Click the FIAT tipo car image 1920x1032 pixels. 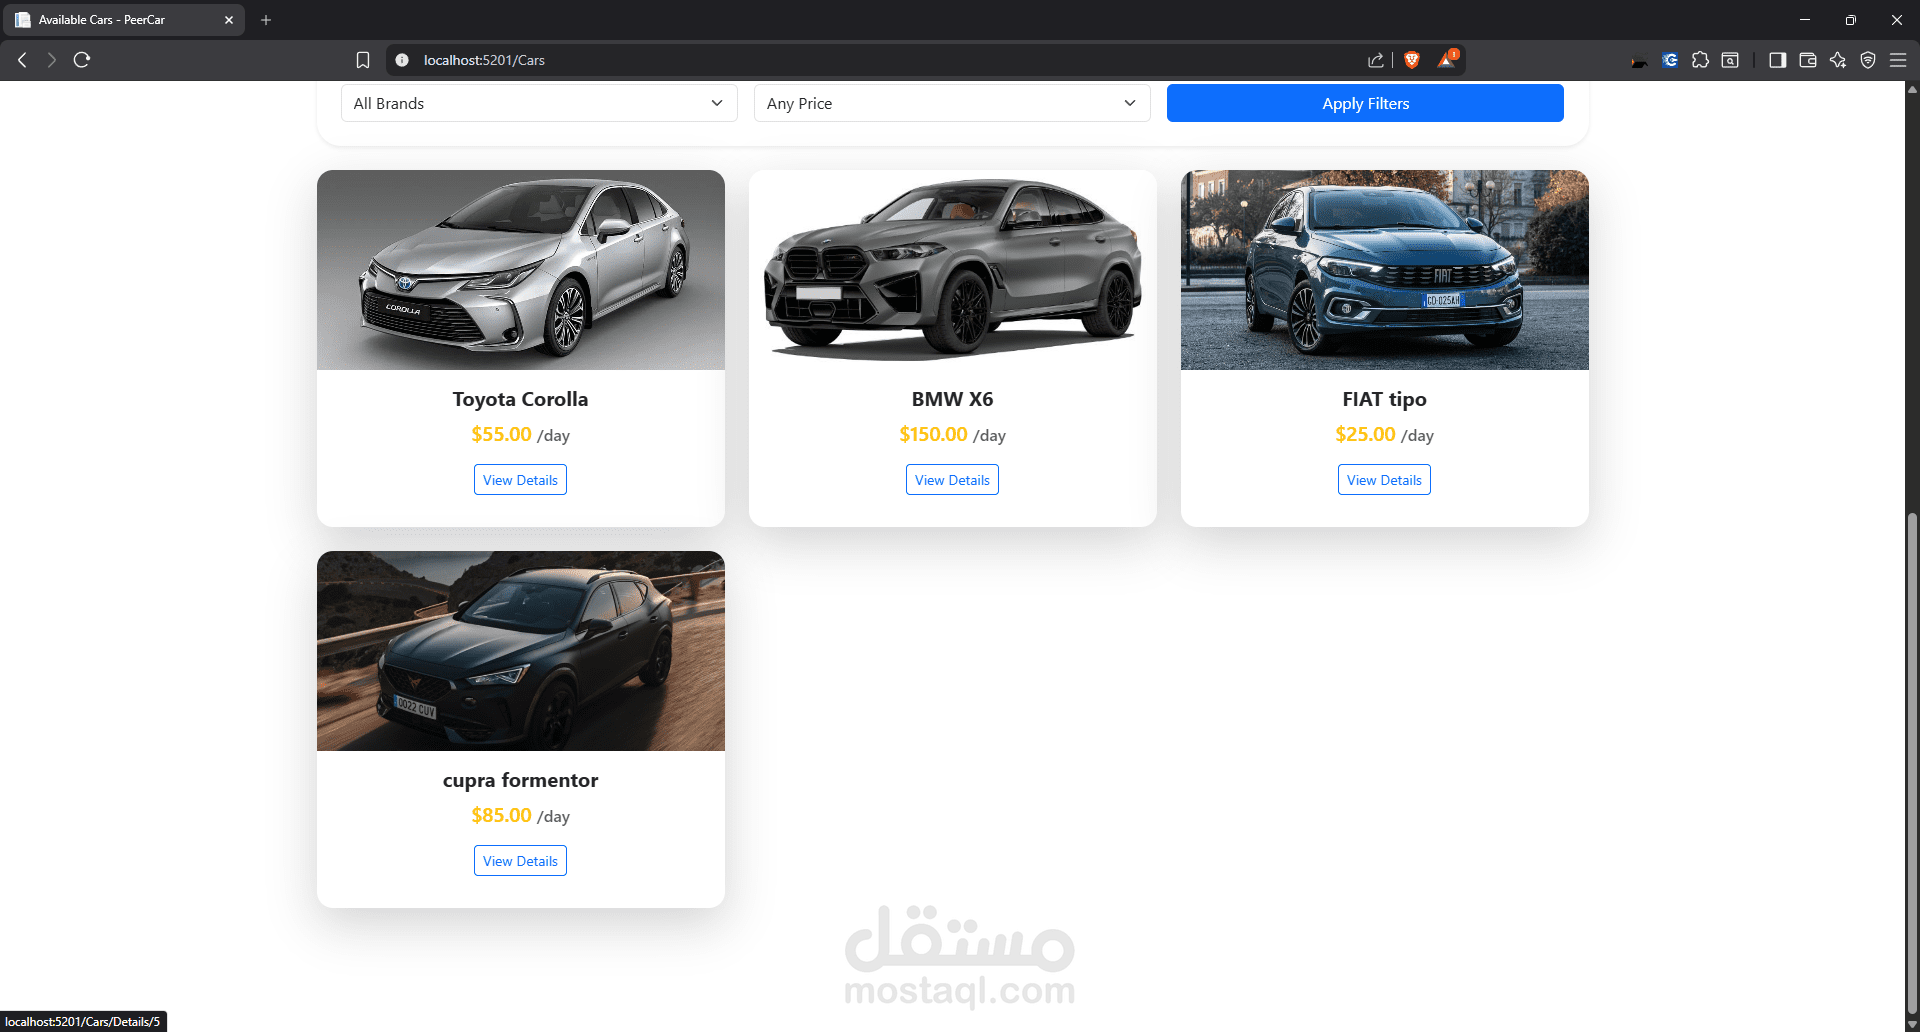coord(1385,270)
